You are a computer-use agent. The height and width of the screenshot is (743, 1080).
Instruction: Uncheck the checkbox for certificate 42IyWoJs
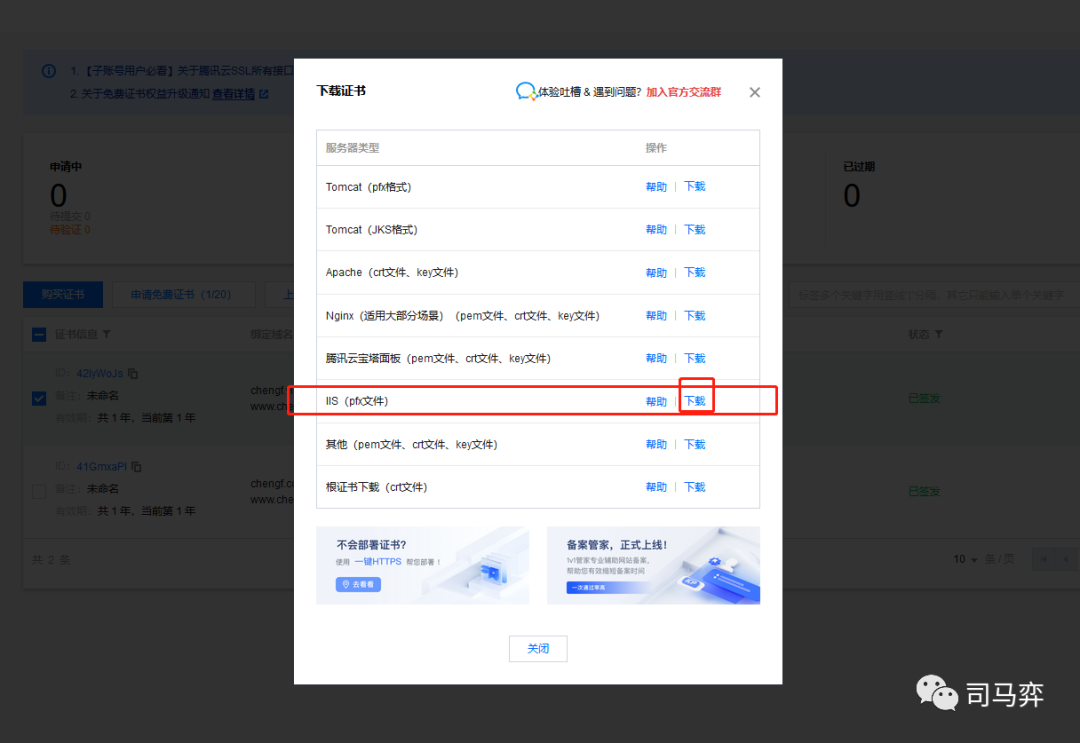coord(39,398)
